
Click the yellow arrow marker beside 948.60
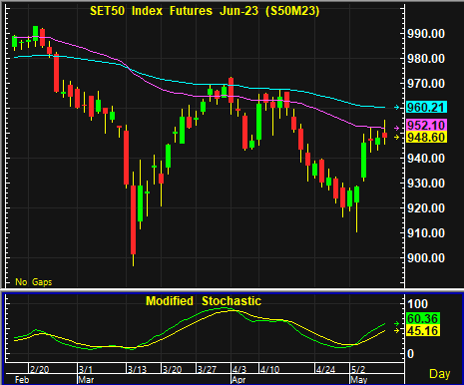(397, 137)
